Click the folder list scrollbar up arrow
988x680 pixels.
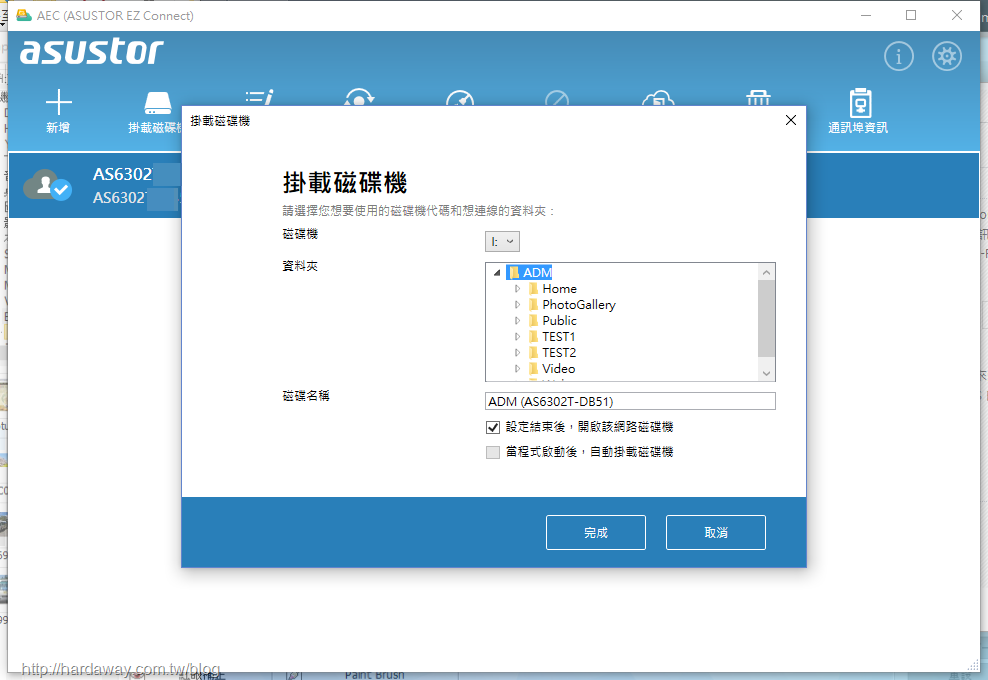[x=766, y=272]
